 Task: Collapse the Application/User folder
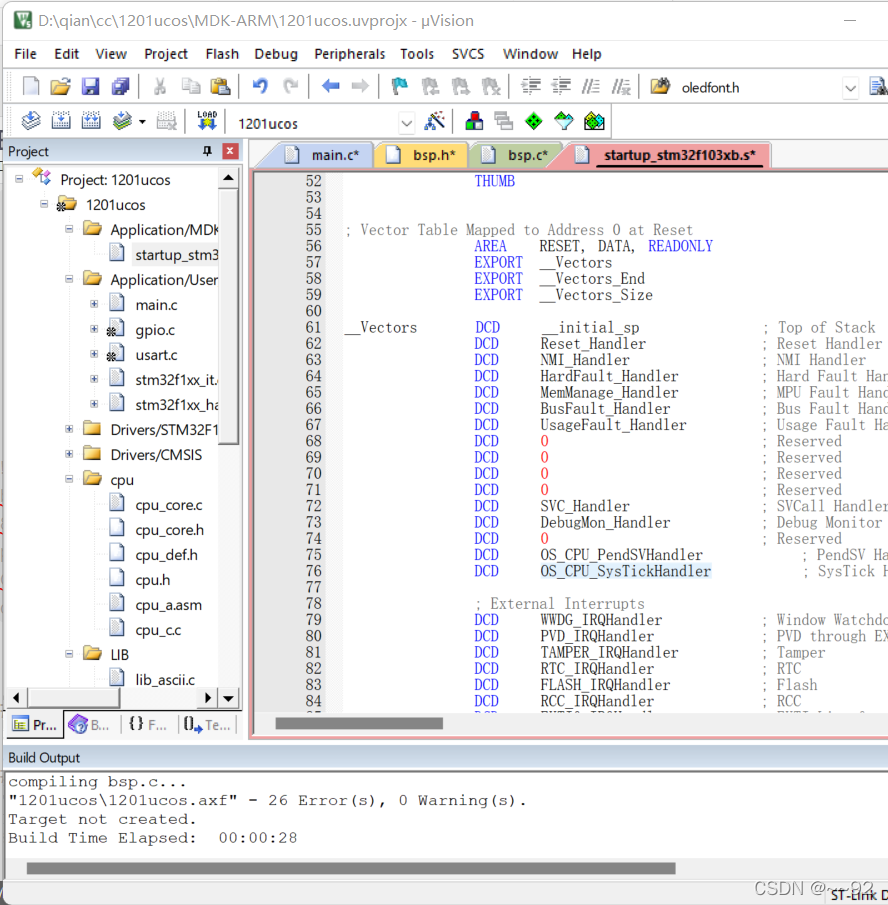pyautogui.click(x=69, y=279)
